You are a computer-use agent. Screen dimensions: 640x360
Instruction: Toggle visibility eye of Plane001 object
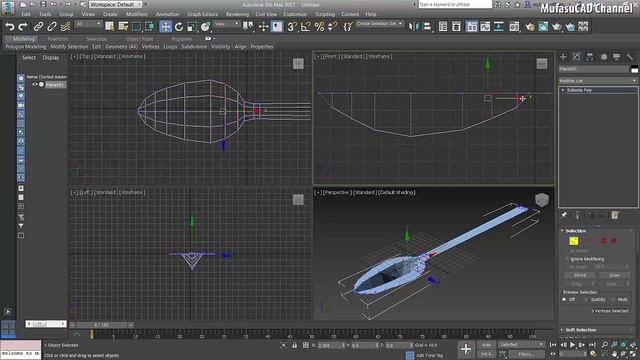click(x=35, y=85)
